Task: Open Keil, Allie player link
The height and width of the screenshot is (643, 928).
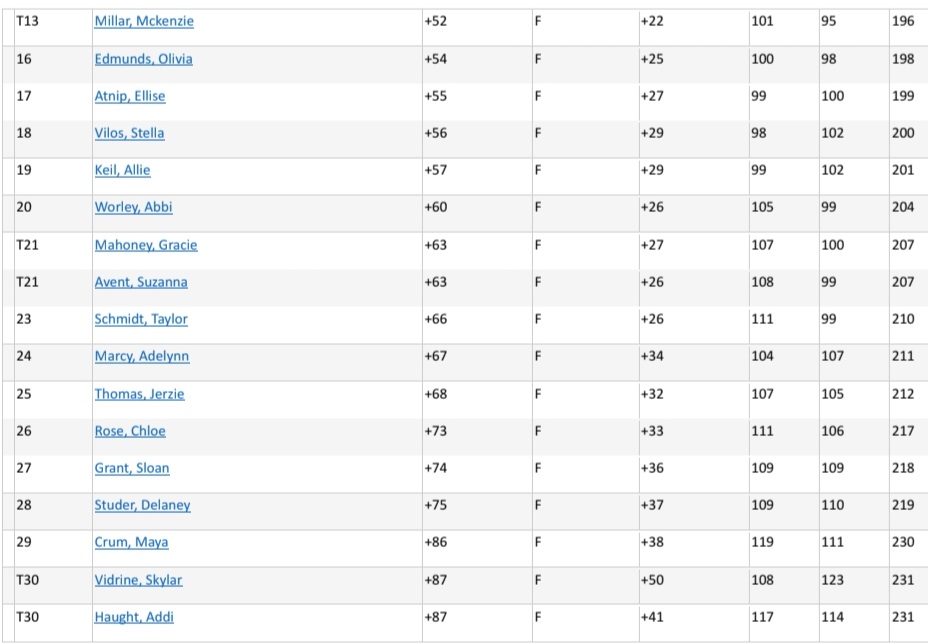Action: (x=122, y=170)
